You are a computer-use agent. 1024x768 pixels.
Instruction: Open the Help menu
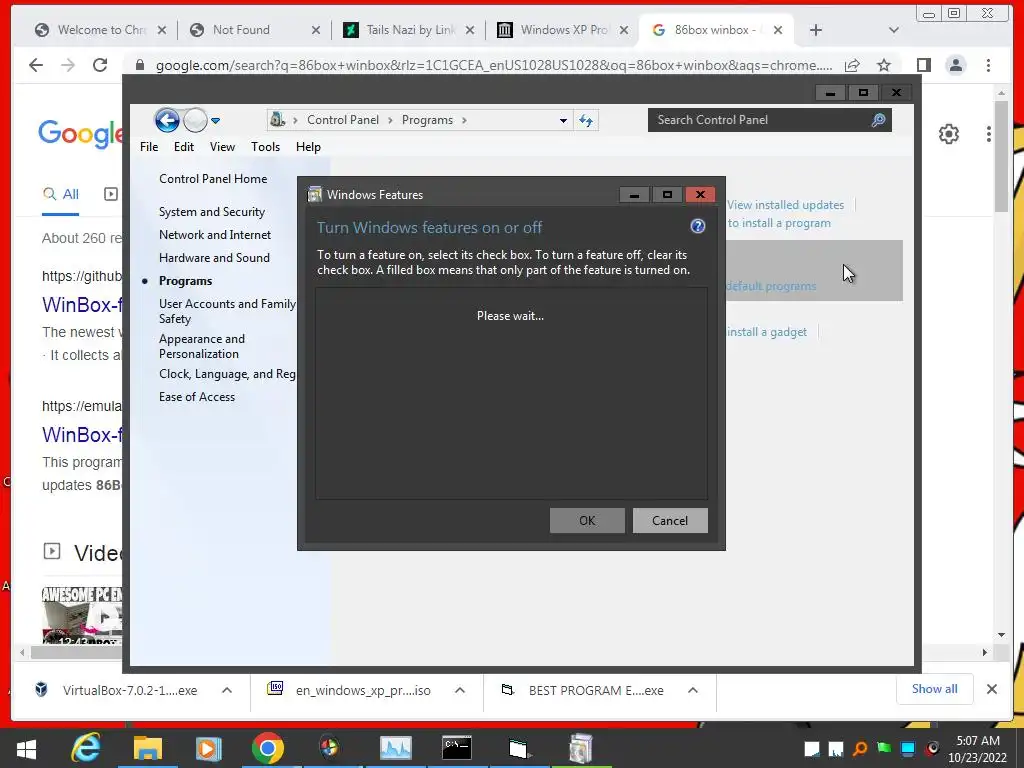pyautogui.click(x=308, y=147)
